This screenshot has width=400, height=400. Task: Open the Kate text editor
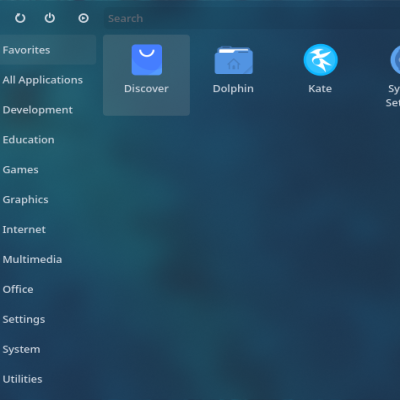tap(320, 75)
